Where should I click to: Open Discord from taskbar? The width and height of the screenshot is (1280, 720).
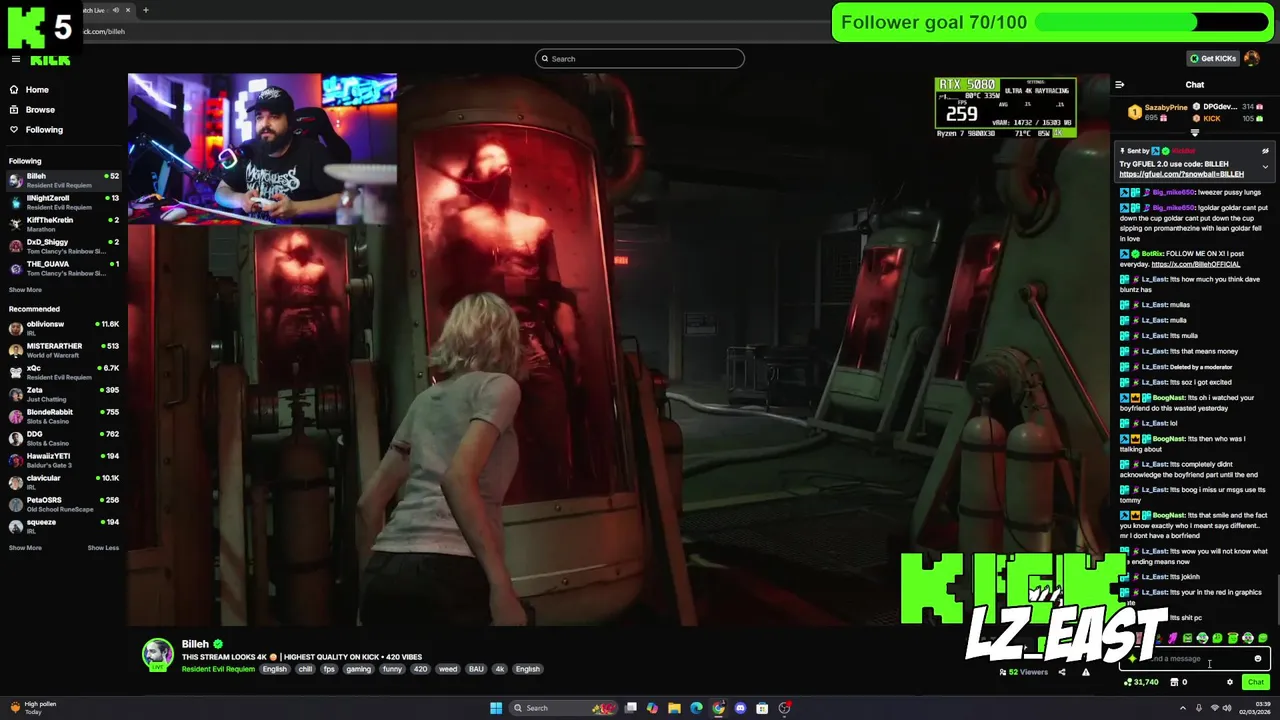click(x=741, y=708)
